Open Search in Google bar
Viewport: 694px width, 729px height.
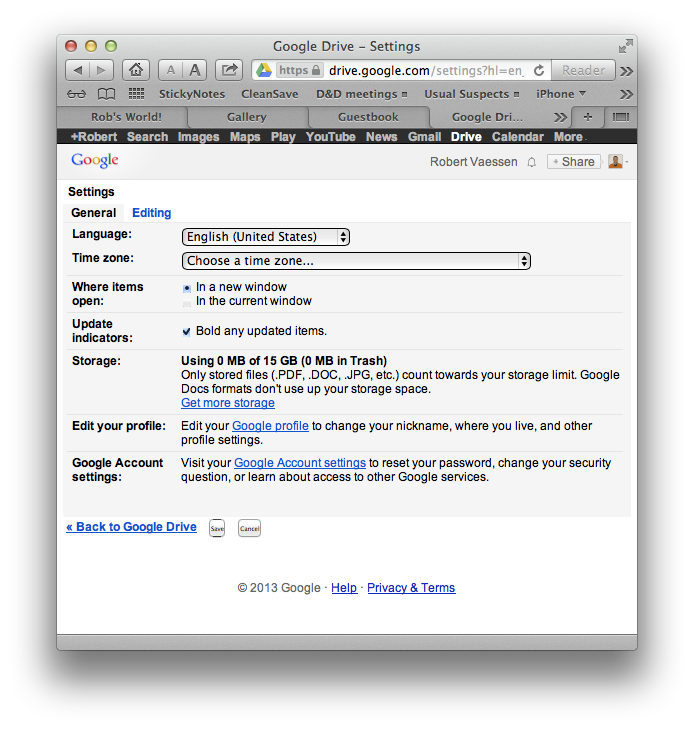147,137
